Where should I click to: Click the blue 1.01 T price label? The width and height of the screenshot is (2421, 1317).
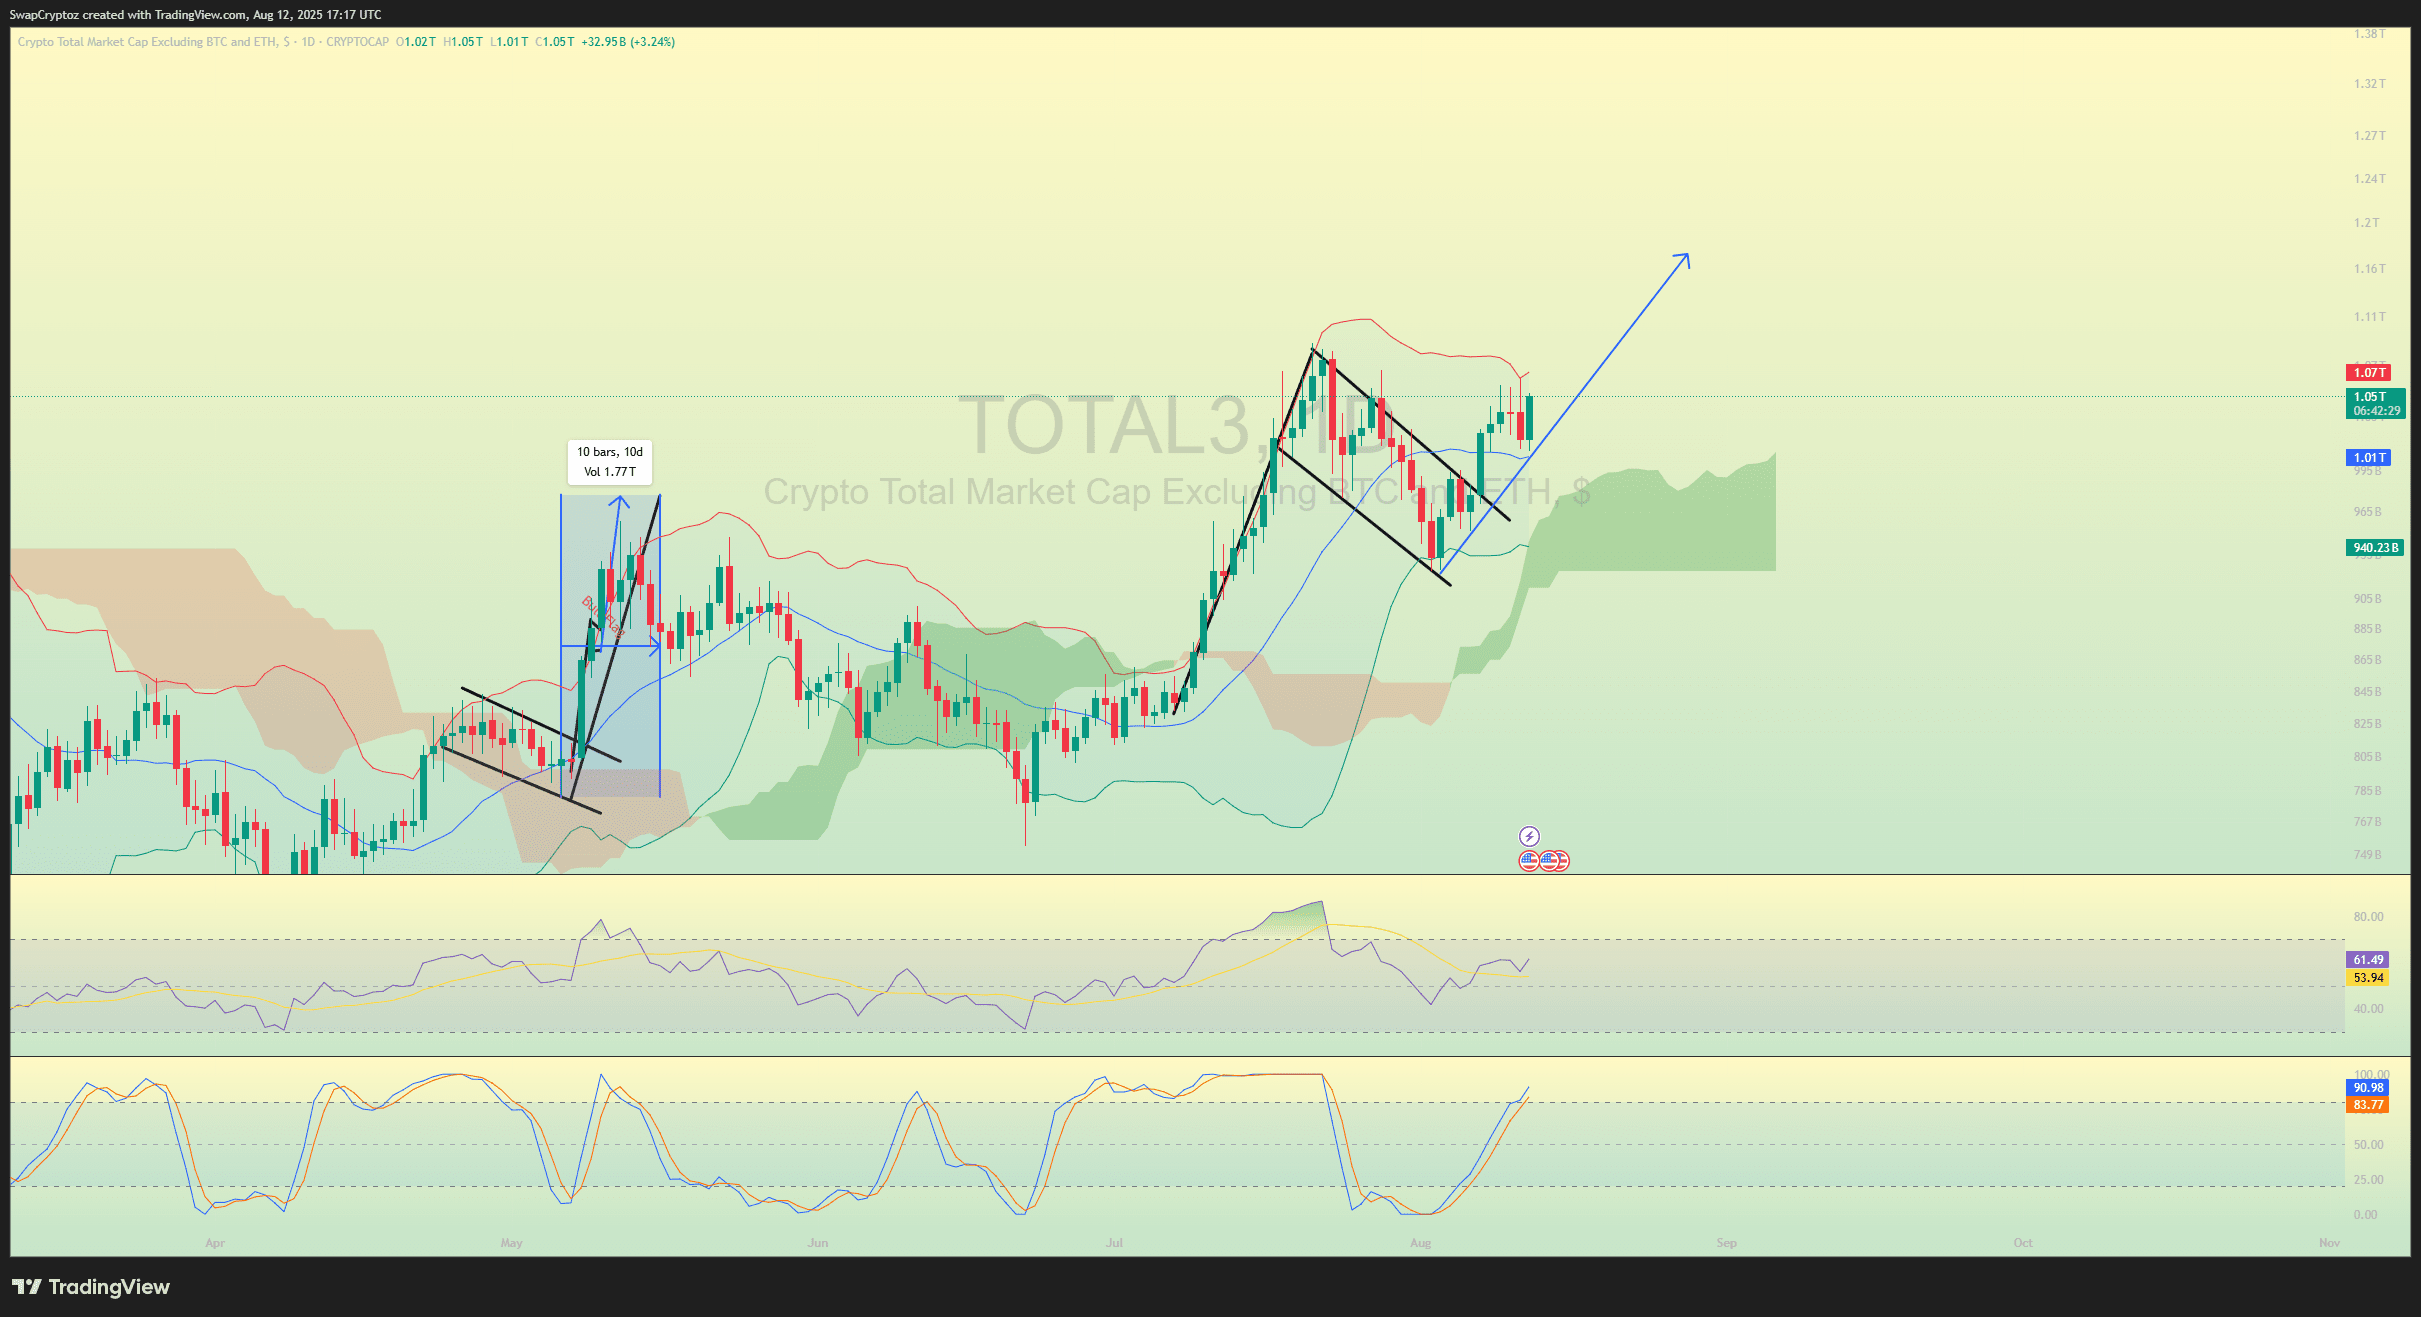pos(2368,458)
